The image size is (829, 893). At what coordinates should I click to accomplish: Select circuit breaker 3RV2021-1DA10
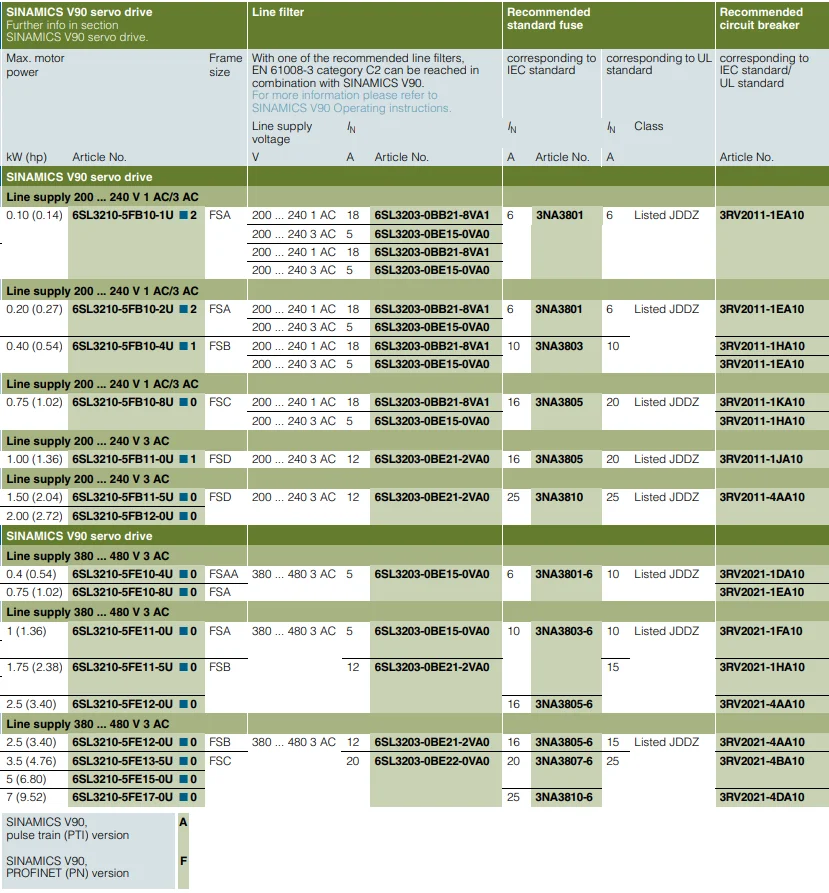pos(762,574)
